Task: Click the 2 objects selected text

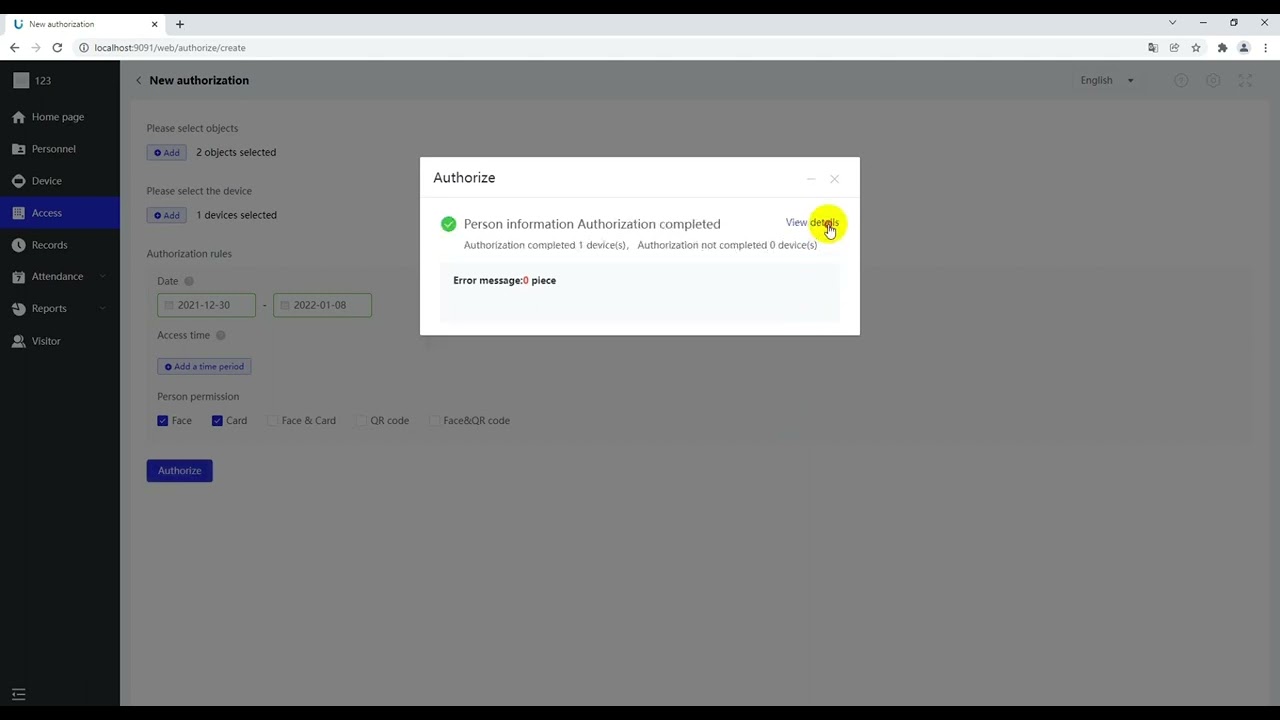Action: pos(236,153)
